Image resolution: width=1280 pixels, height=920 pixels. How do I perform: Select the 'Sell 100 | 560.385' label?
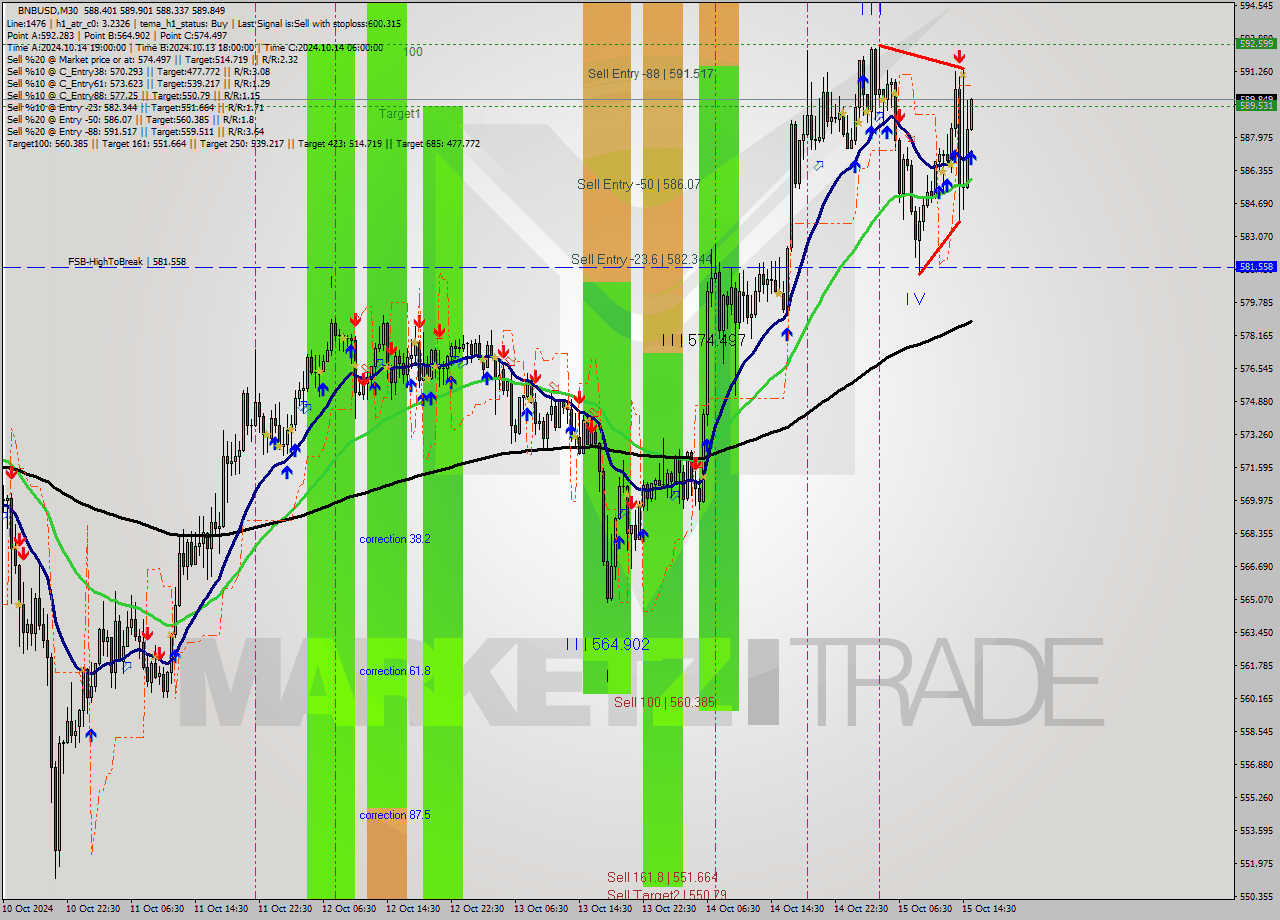[664, 703]
